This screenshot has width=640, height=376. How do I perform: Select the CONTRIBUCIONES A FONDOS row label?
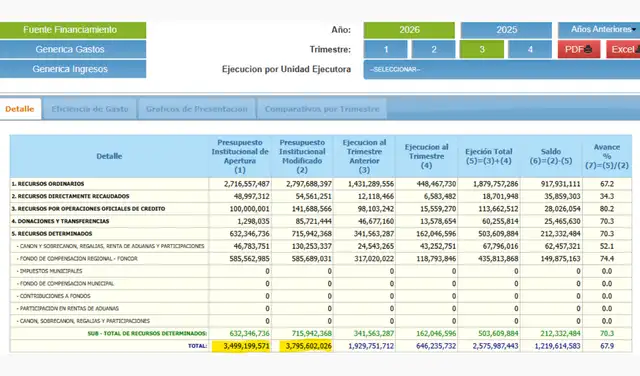point(53,296)
